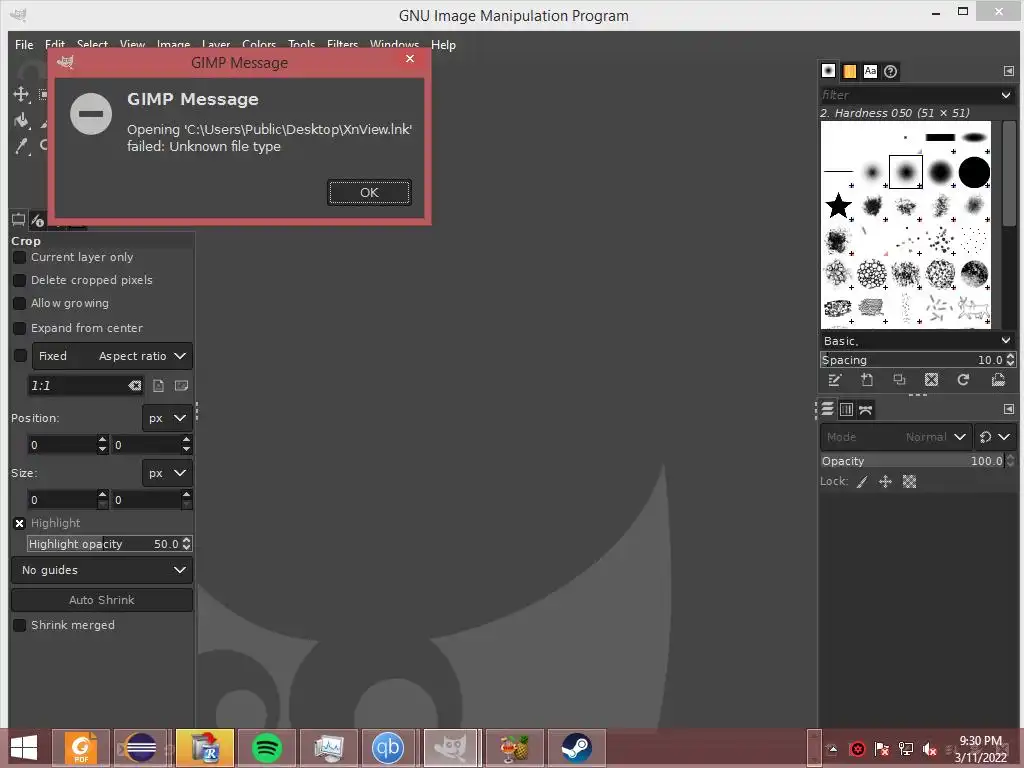
Task: Click Delete this brush icon
Action: [x=931, y=380]
